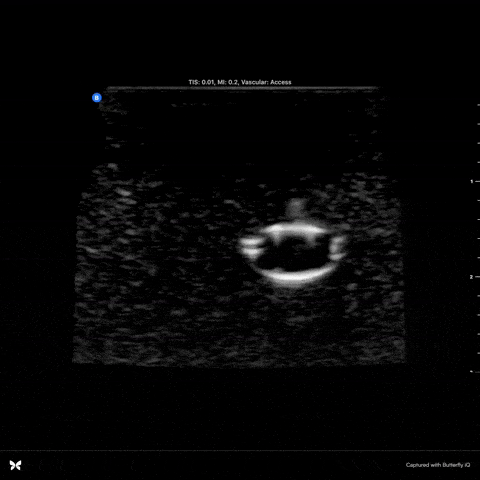Click the 'TIS: 0.01, MI: 0.2, Vascular: Access' text
Viewport: 480px width, 480px height.
(240, 82)
